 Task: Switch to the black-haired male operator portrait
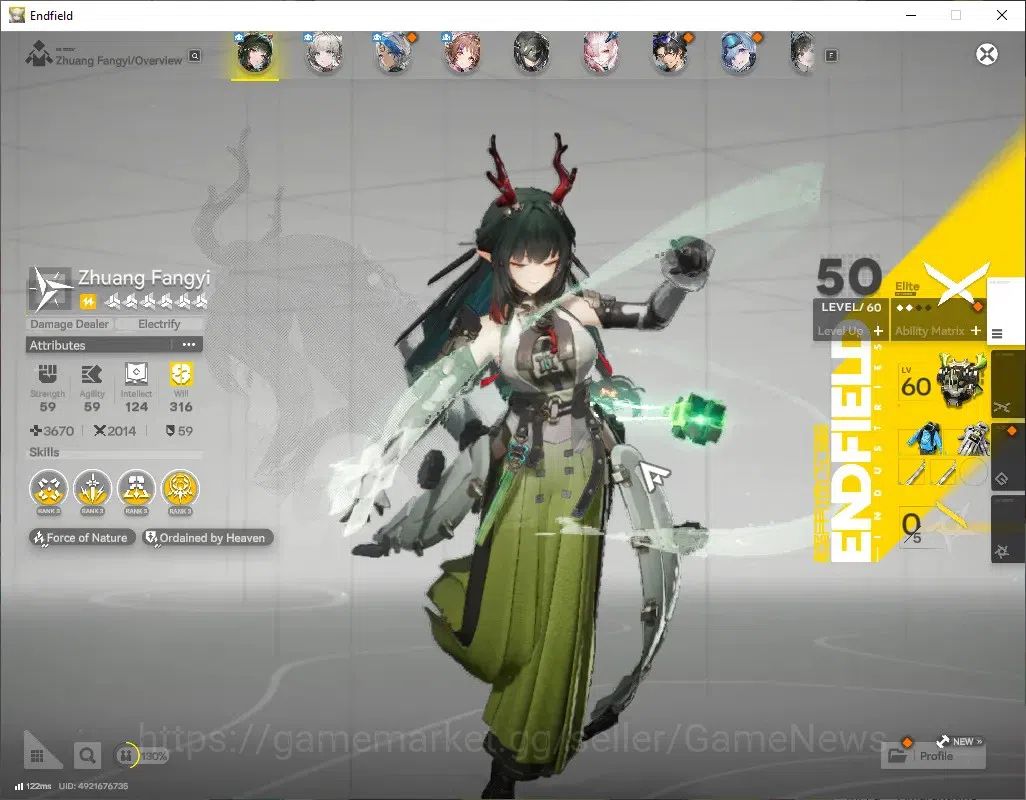click(670, 54)
